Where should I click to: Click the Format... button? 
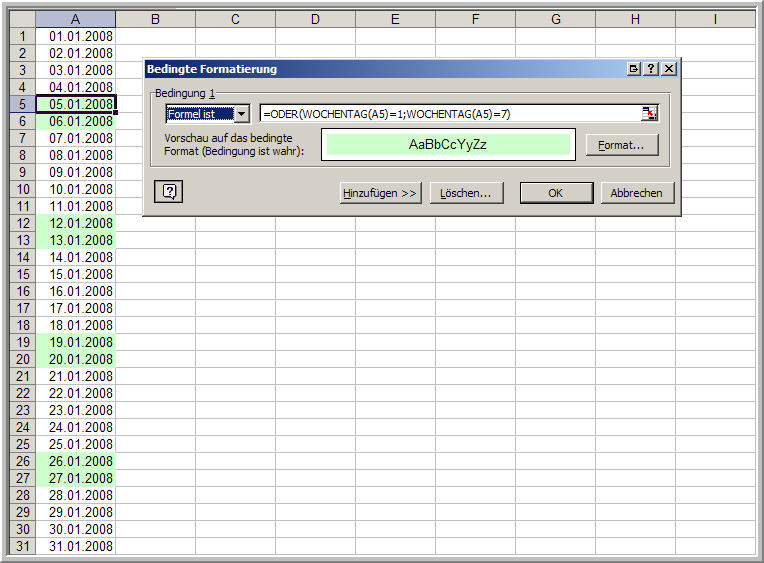621,145
